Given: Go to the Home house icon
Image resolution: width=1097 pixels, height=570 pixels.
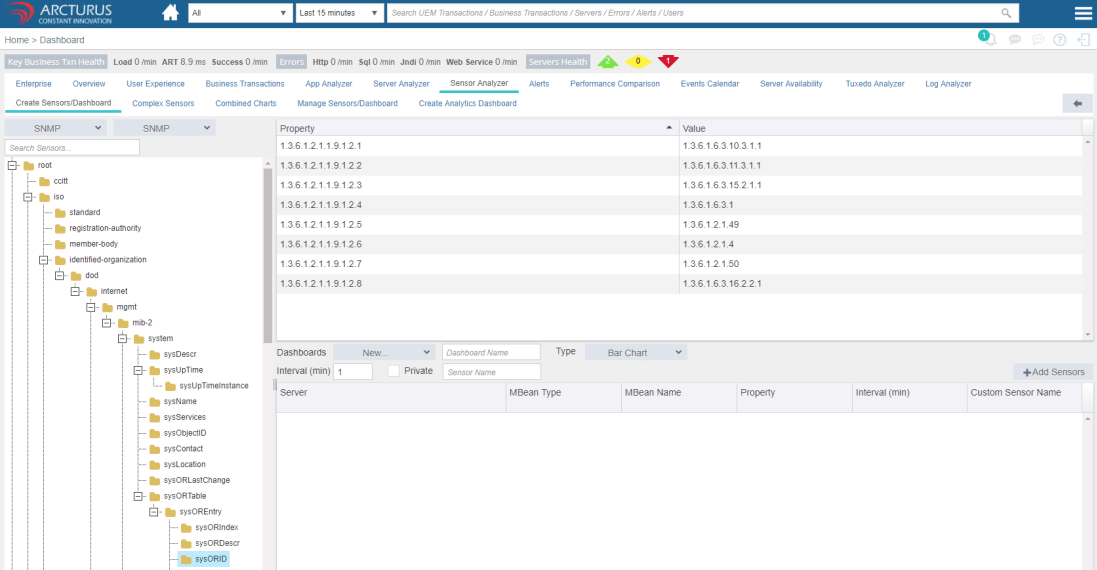Looking at the screenshot, I should 170,13.
